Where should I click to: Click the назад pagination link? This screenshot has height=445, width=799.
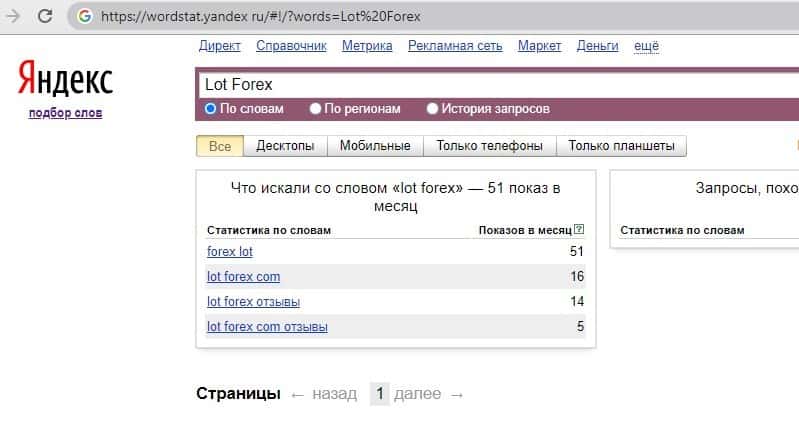pos(334,394)
